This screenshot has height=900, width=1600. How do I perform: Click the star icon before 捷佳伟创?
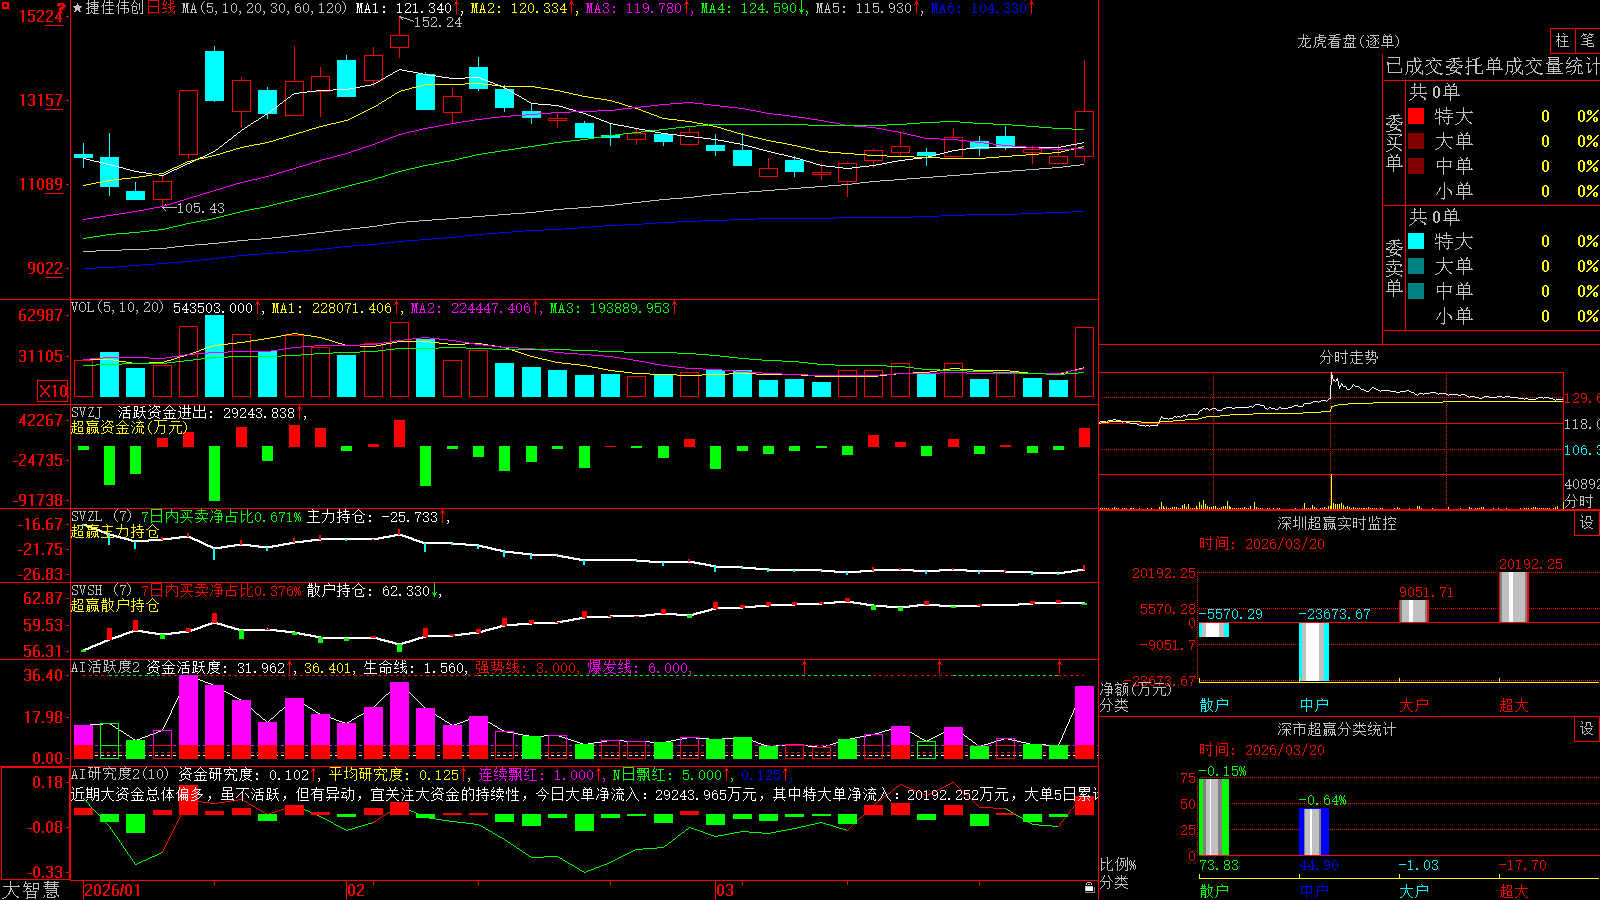click(x=78, y=8)
